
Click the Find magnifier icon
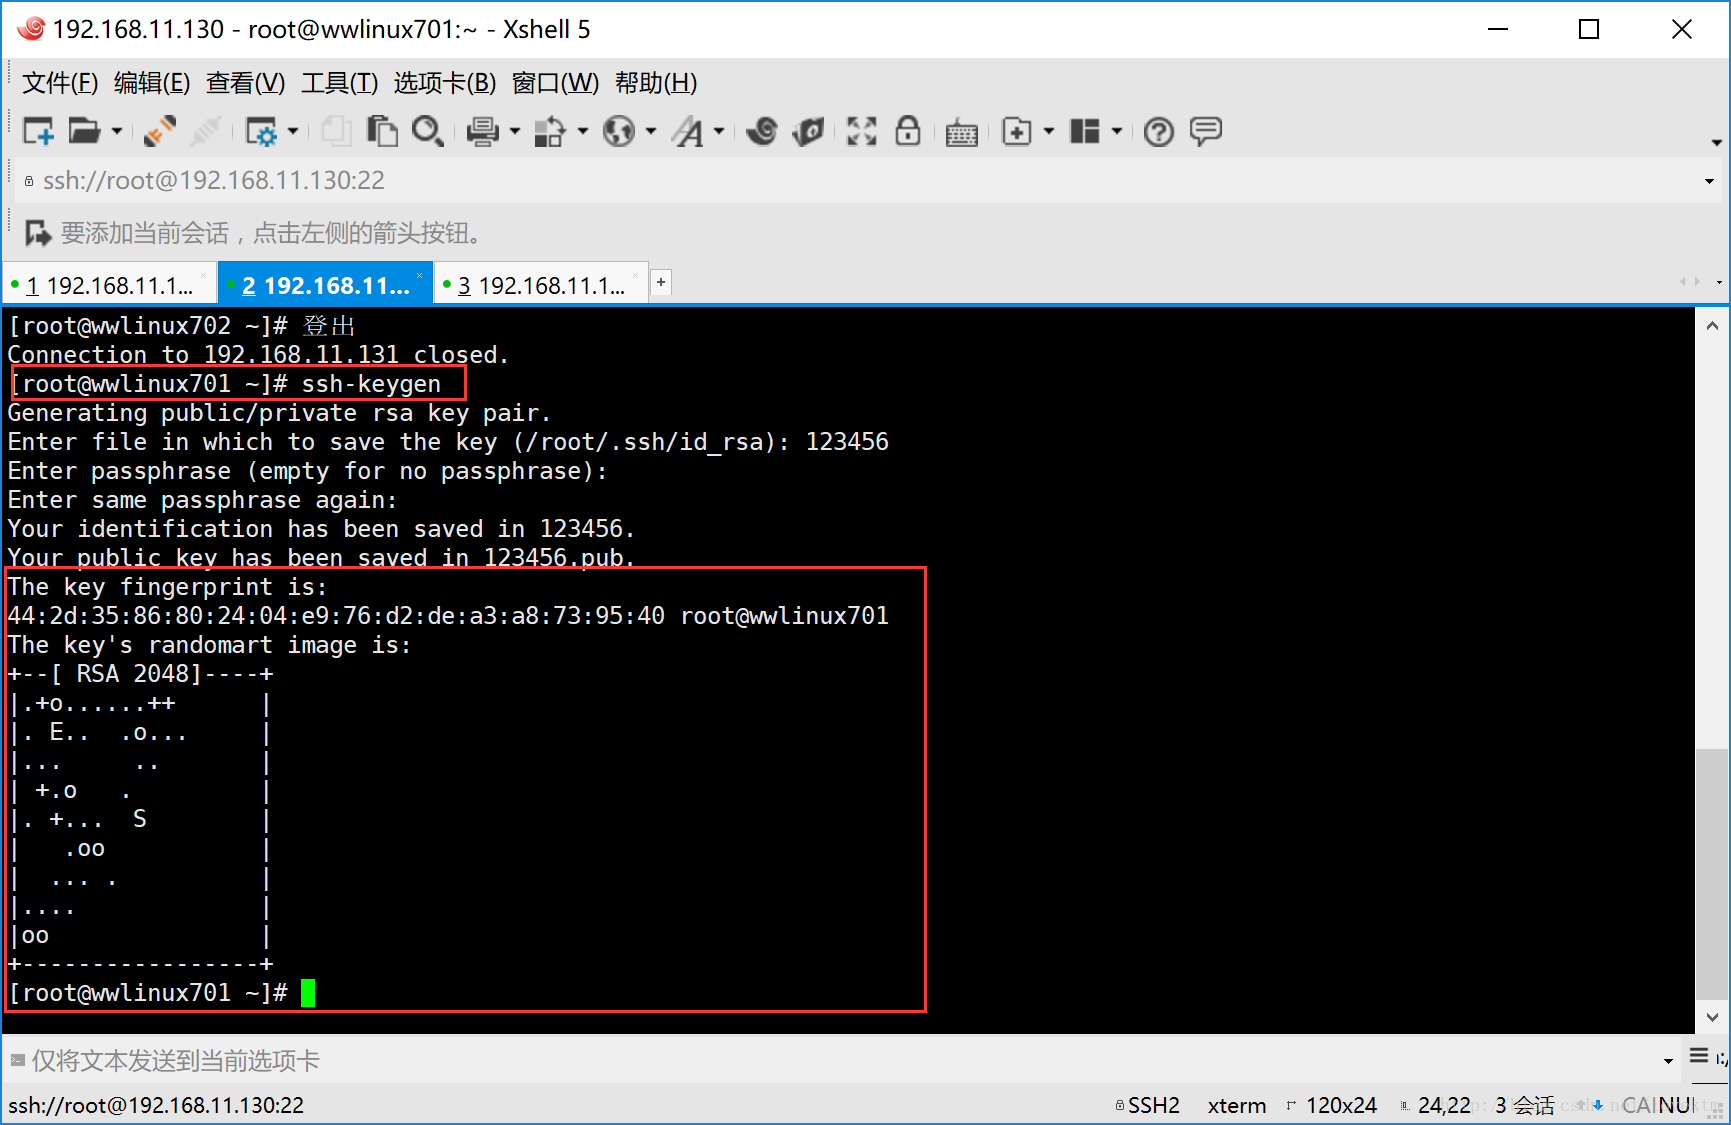pos(428,131)
